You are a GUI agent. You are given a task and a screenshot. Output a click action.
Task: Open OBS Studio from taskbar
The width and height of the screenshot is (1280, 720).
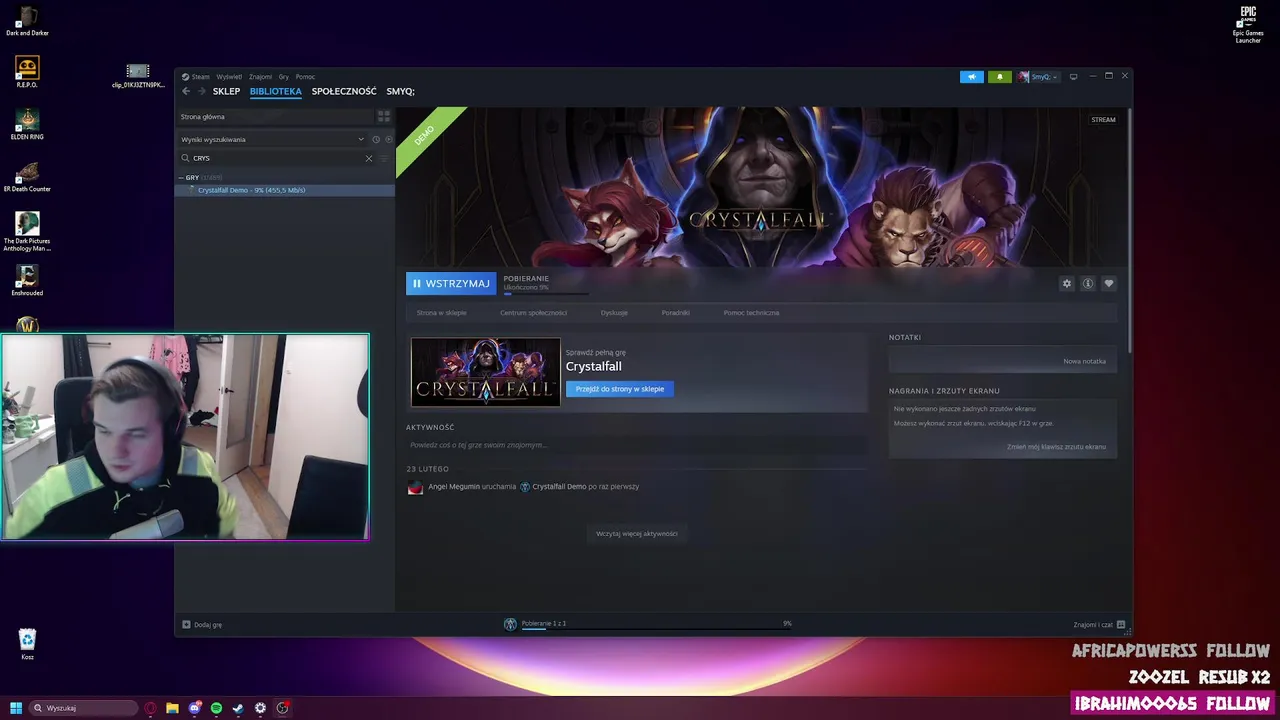[282, 708]
